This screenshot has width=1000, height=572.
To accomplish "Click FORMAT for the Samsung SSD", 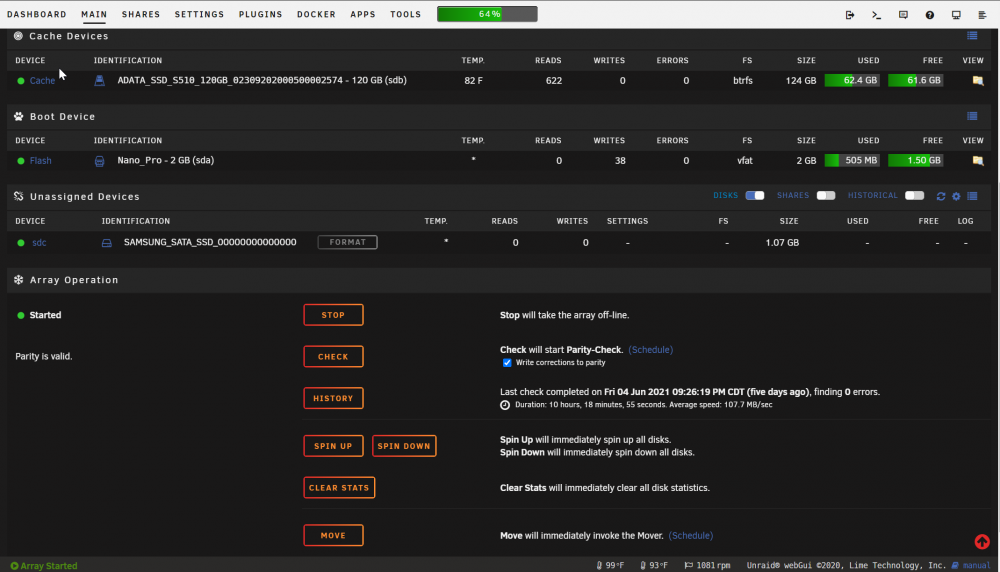I will point(348,242).
